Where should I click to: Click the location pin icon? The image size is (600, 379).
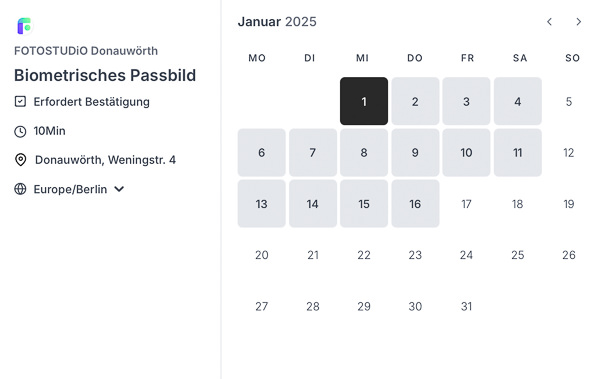click(x=20, y=160)
